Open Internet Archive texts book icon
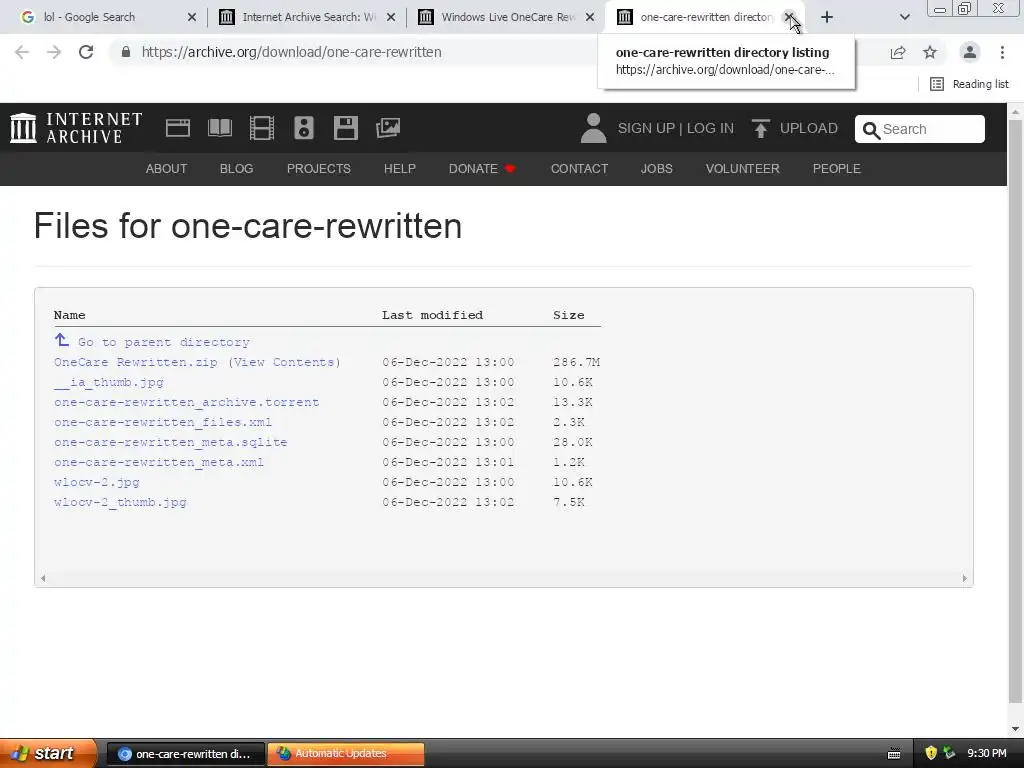Screen dimensions: 1024x768 click(x=219, y=128)
